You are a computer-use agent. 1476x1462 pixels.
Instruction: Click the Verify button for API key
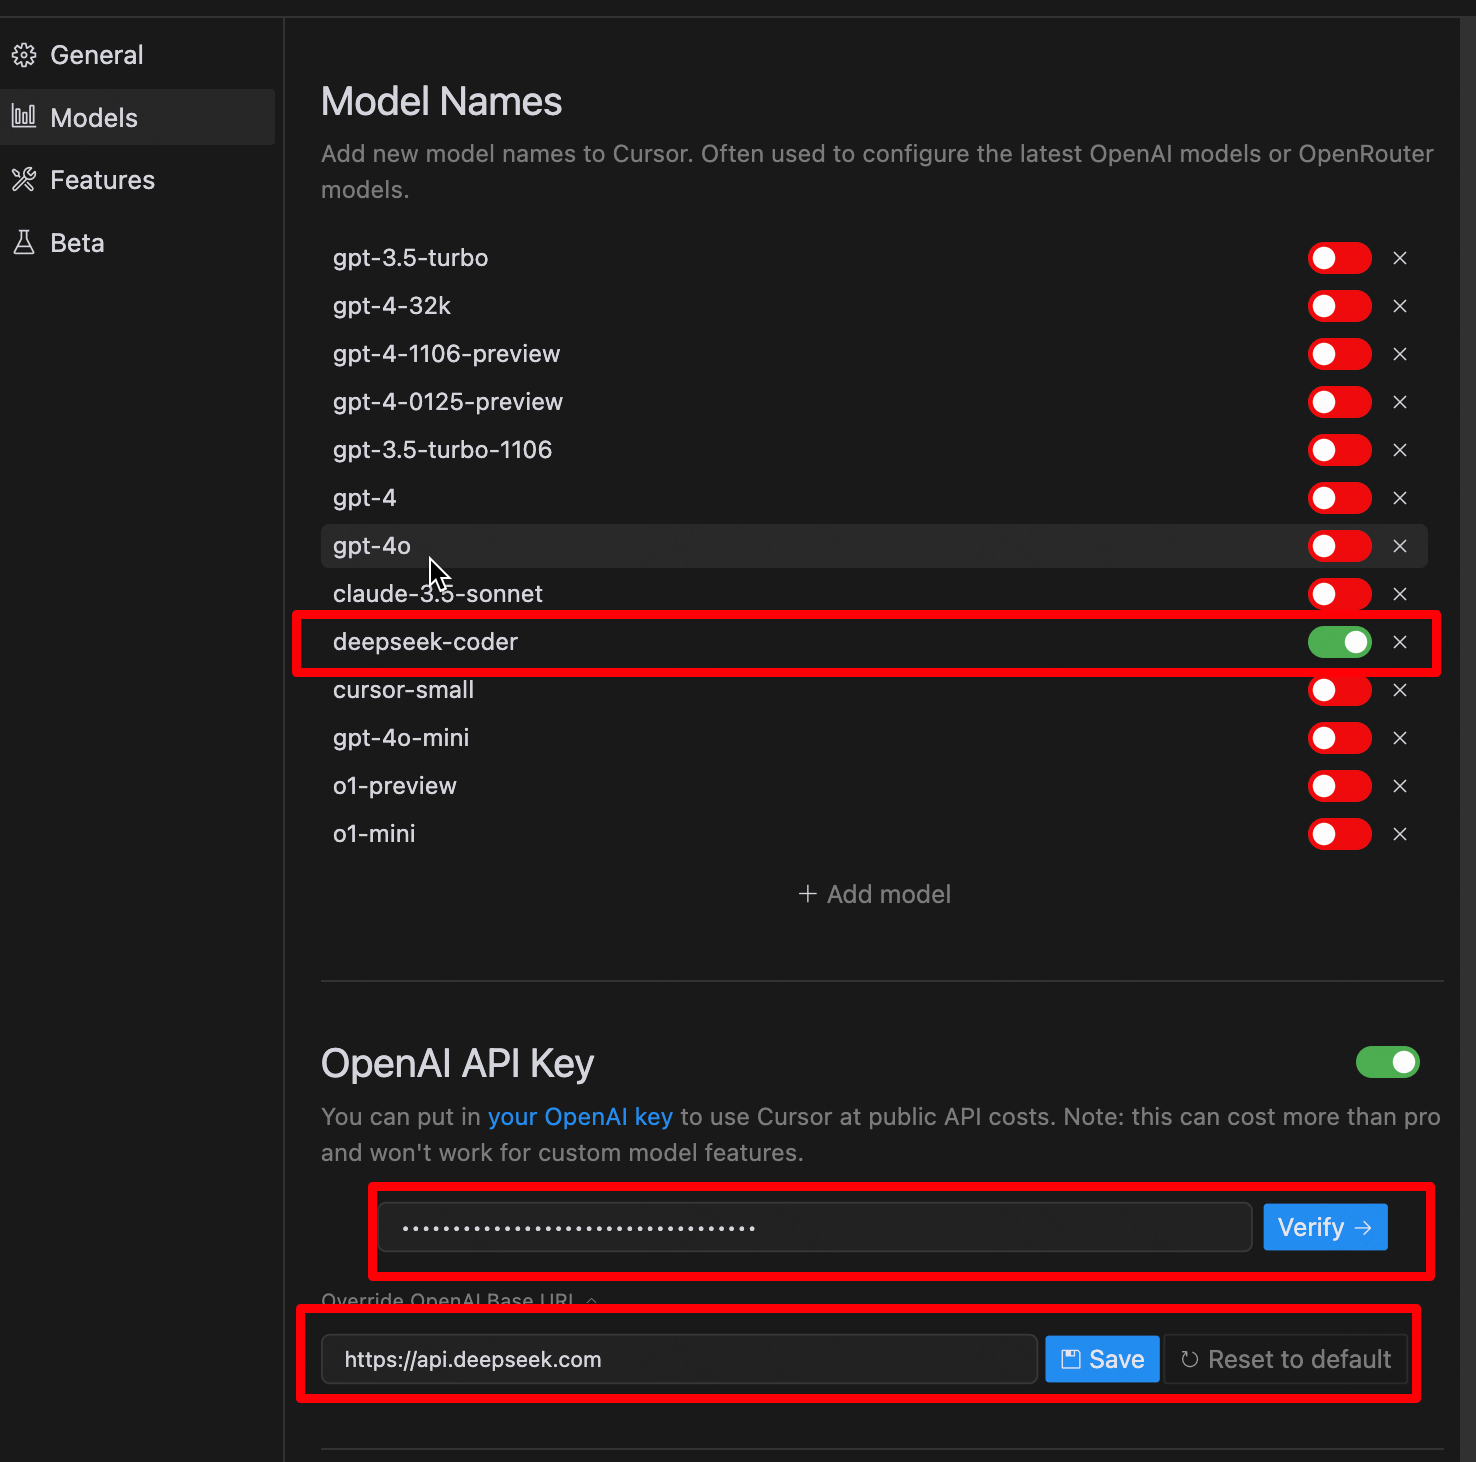(x=1325, y=1227)
